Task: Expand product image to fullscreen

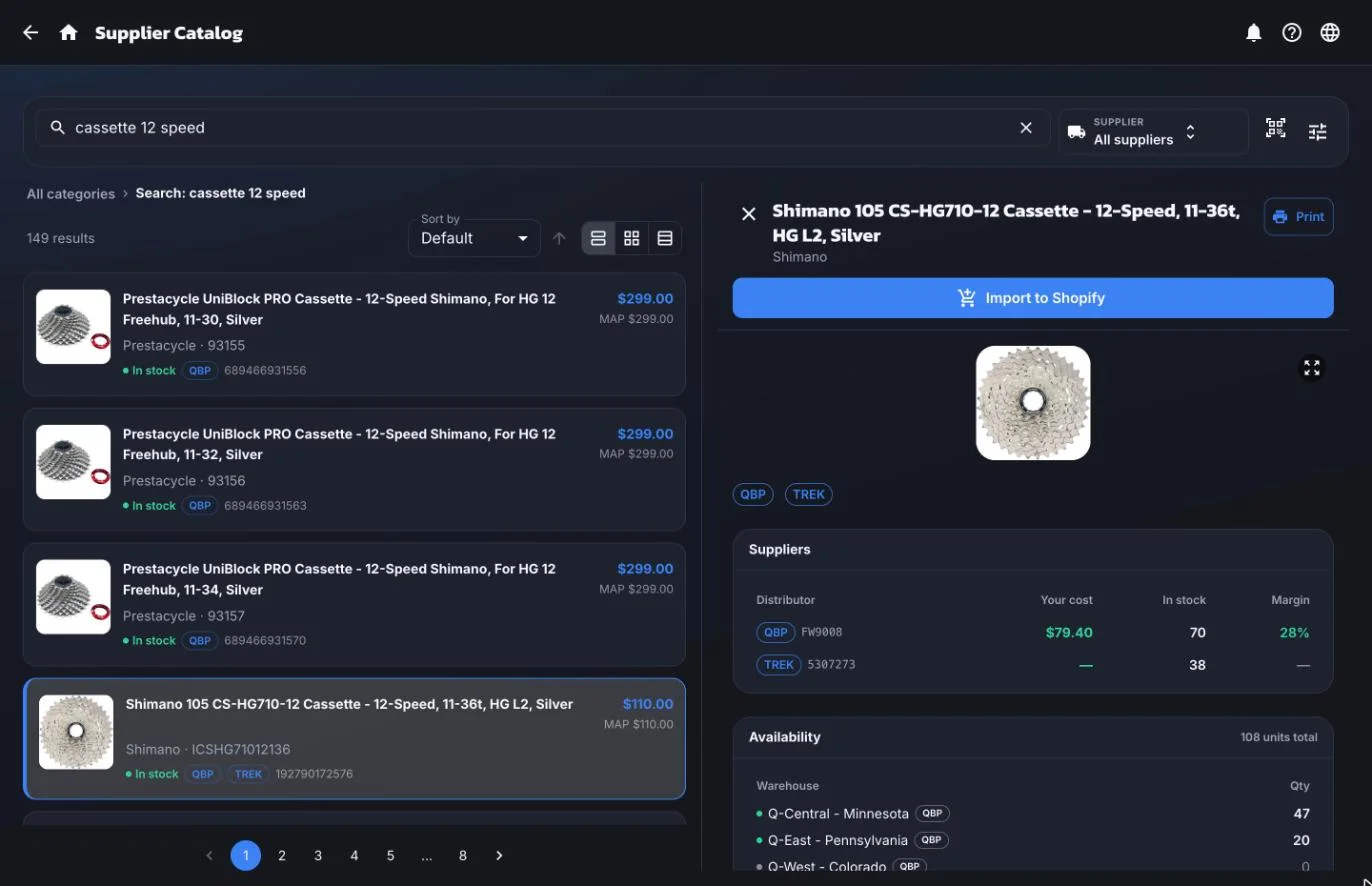Action: click(x=1312, y=368)
